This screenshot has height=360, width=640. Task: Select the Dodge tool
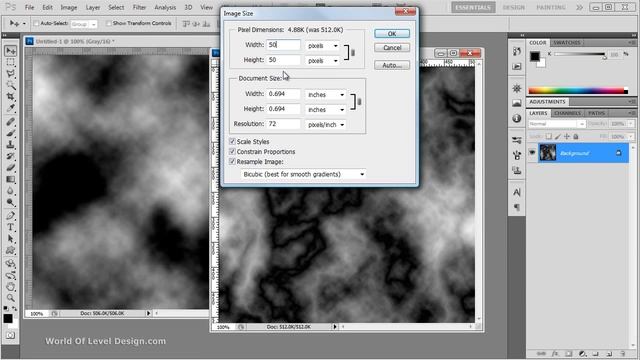point(11,202)
